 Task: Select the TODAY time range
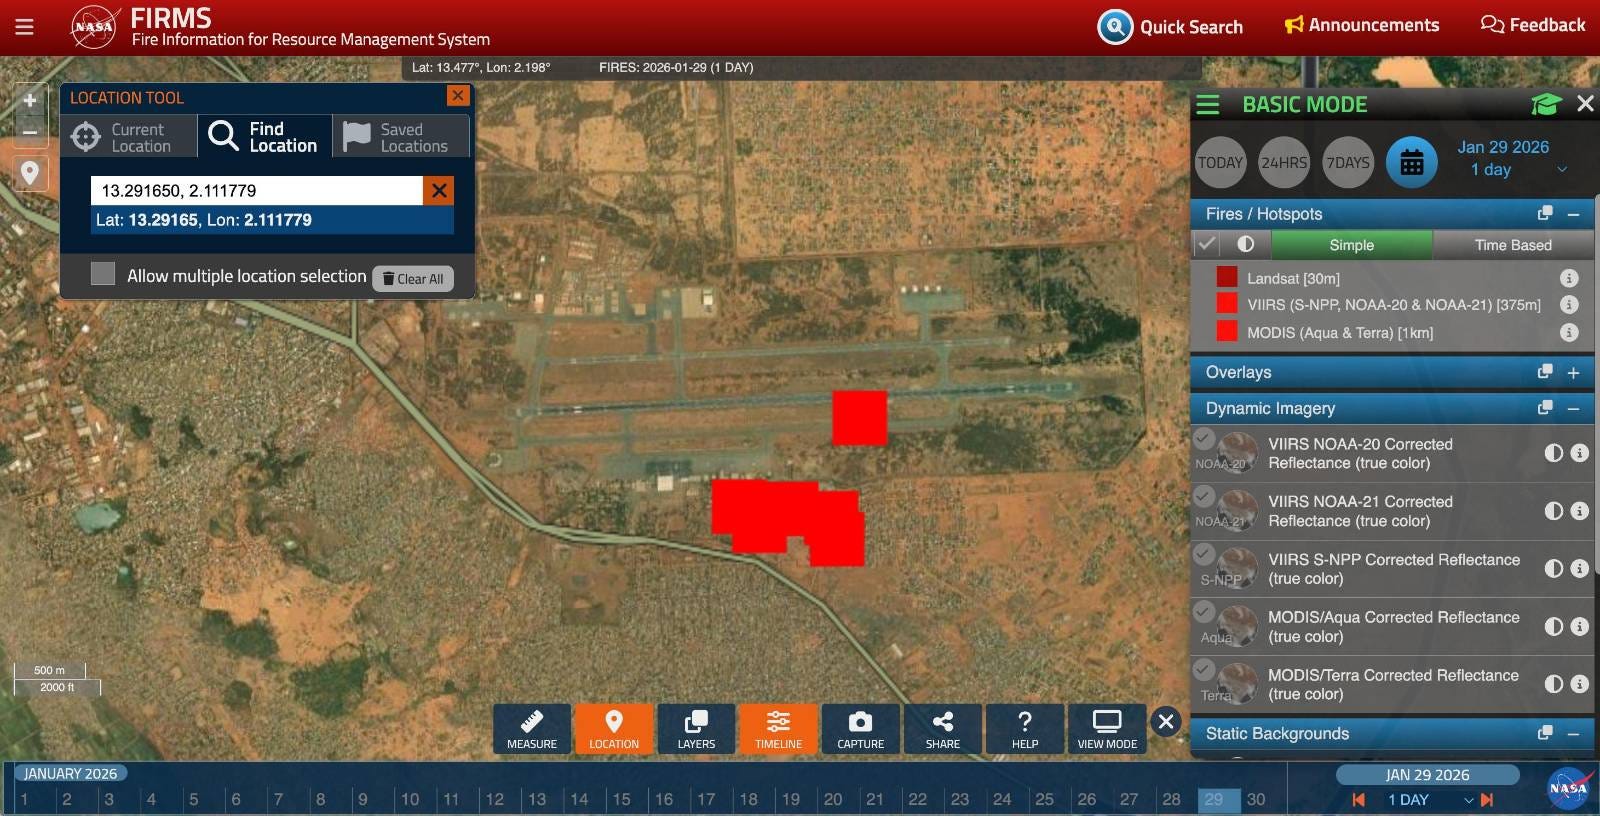(x=1221, y=162)
